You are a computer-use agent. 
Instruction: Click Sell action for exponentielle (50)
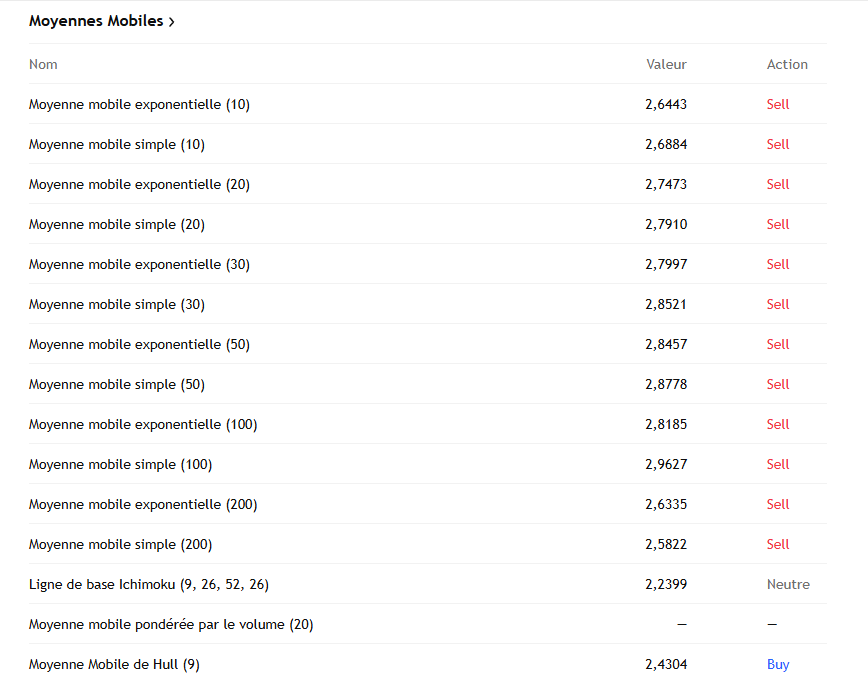(778, 344)
